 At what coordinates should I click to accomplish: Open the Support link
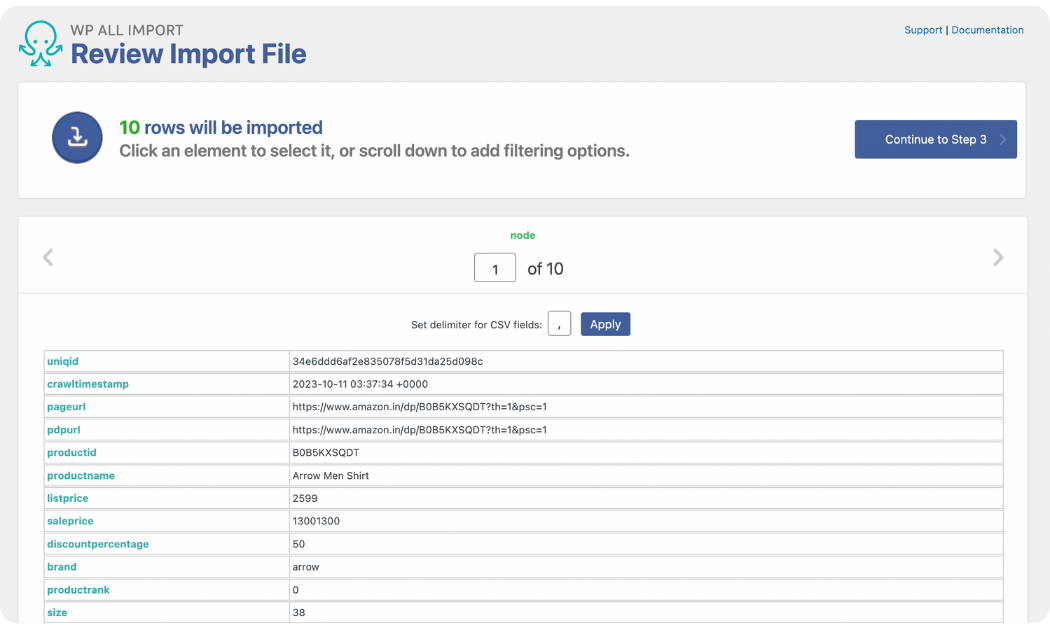922,30
